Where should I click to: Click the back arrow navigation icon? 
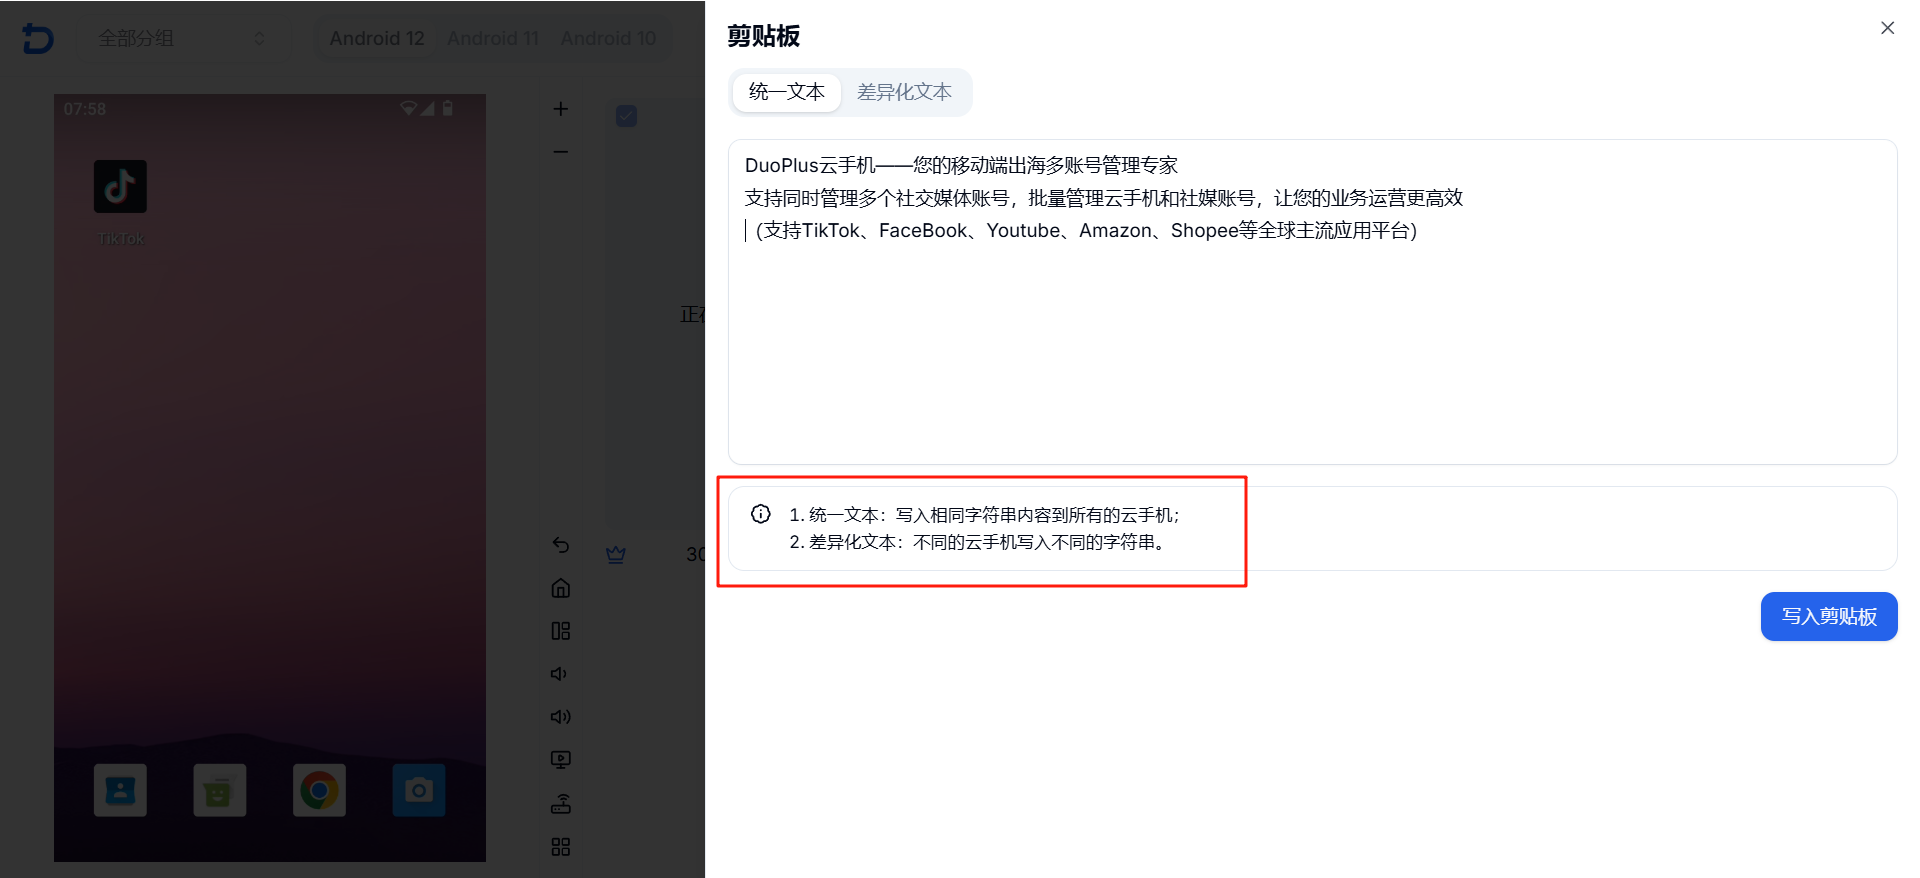[561, 545]
